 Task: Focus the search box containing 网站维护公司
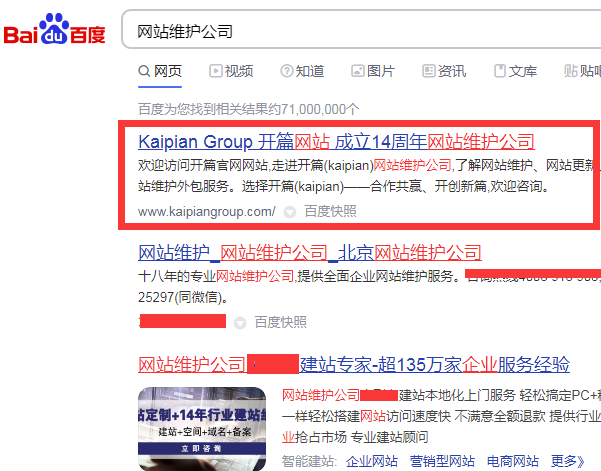[x=361, y=30]
